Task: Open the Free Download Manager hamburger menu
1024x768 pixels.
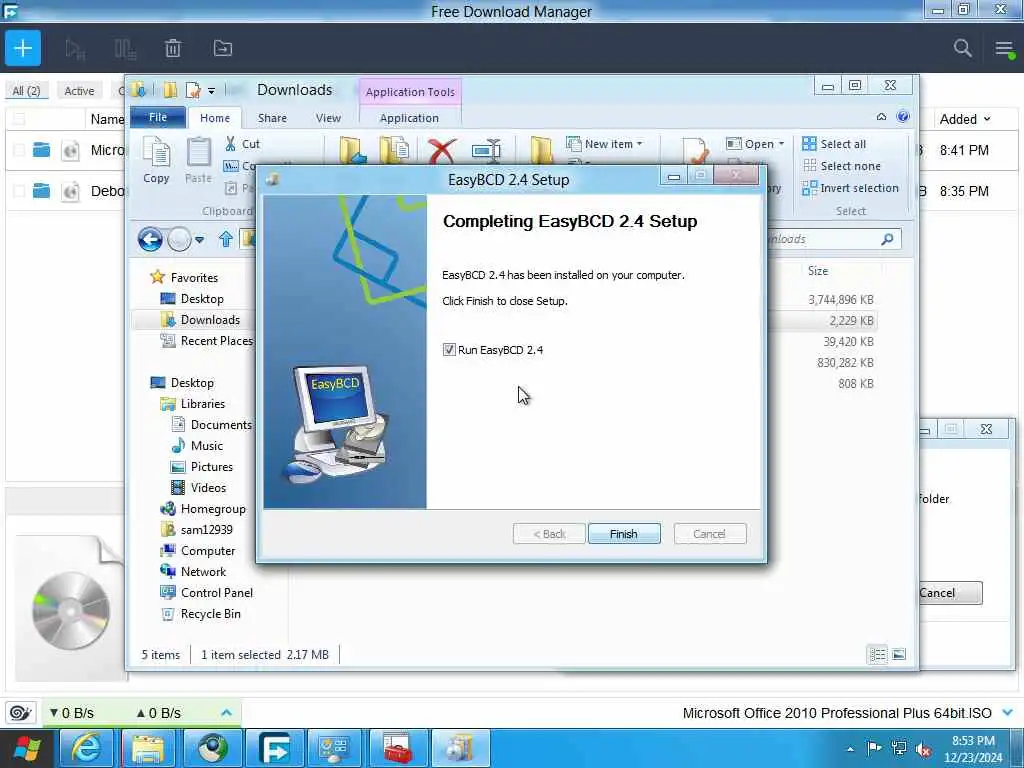Action: point(1004,48)
